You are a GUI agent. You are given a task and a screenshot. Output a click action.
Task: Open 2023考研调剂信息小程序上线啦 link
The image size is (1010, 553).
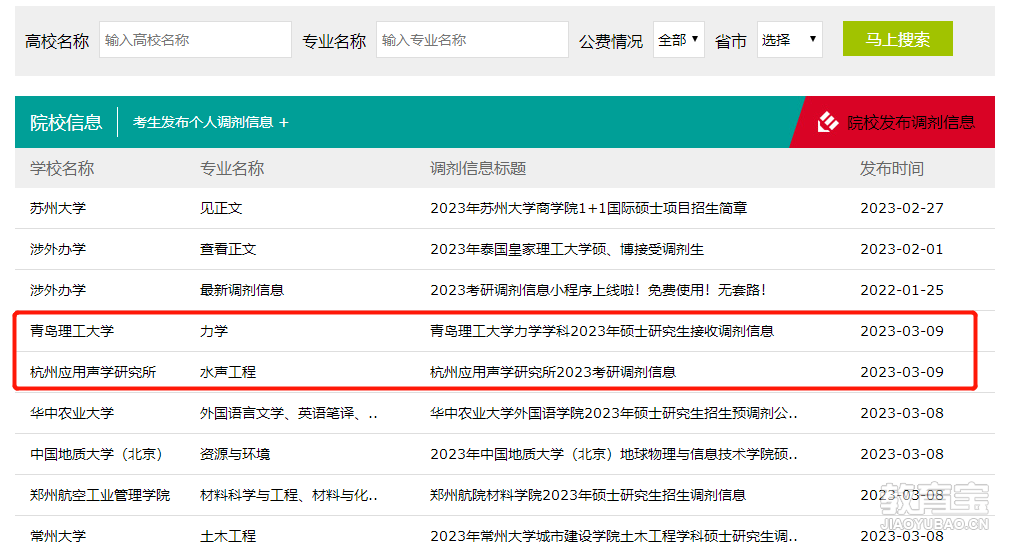click(598, 290)
